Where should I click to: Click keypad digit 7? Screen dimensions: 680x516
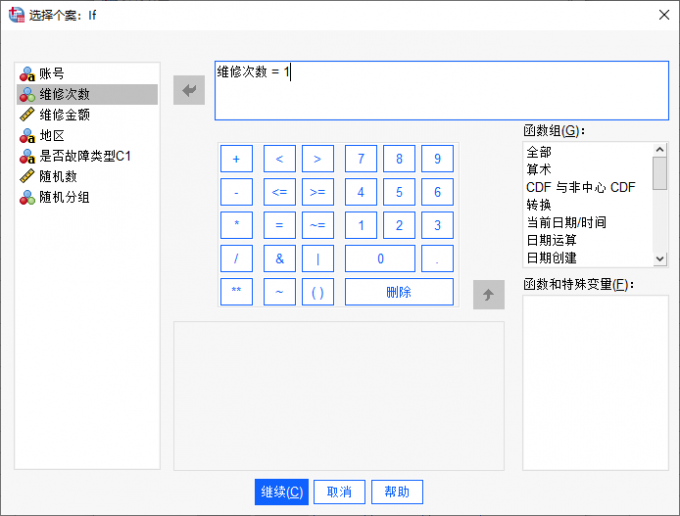[x=361, y=159]
